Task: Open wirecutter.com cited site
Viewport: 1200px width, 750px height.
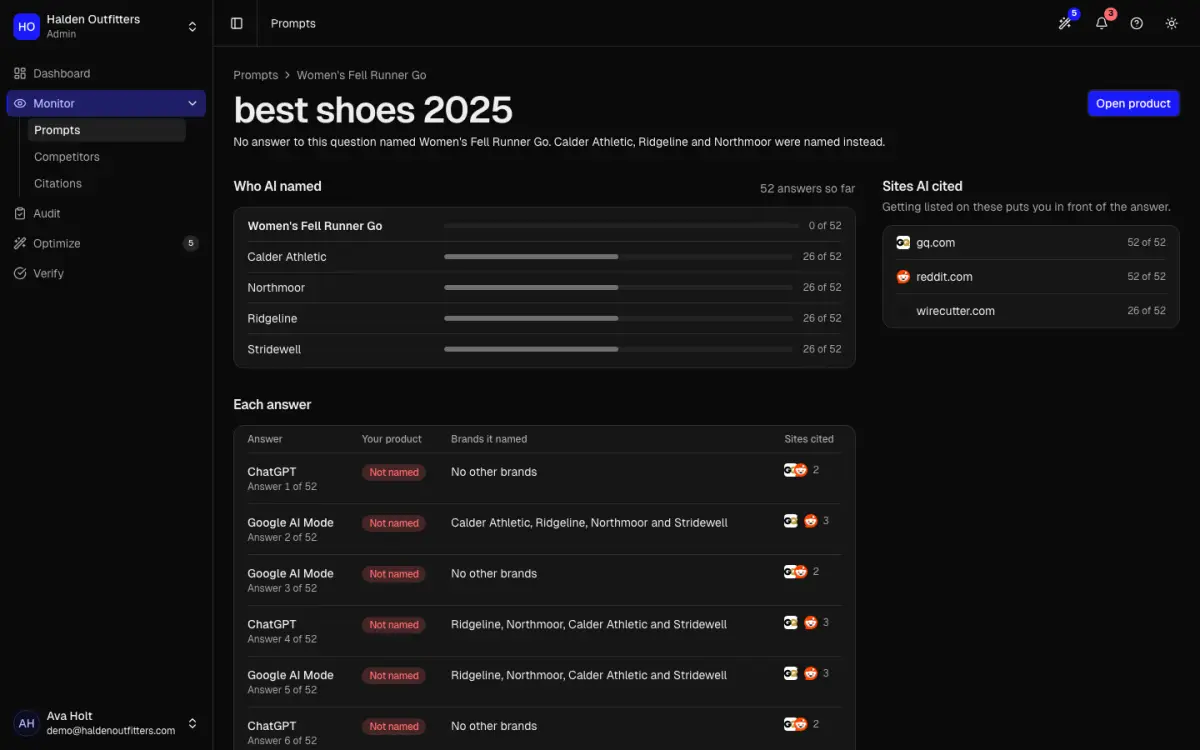Action: (x=1031, y=311)
